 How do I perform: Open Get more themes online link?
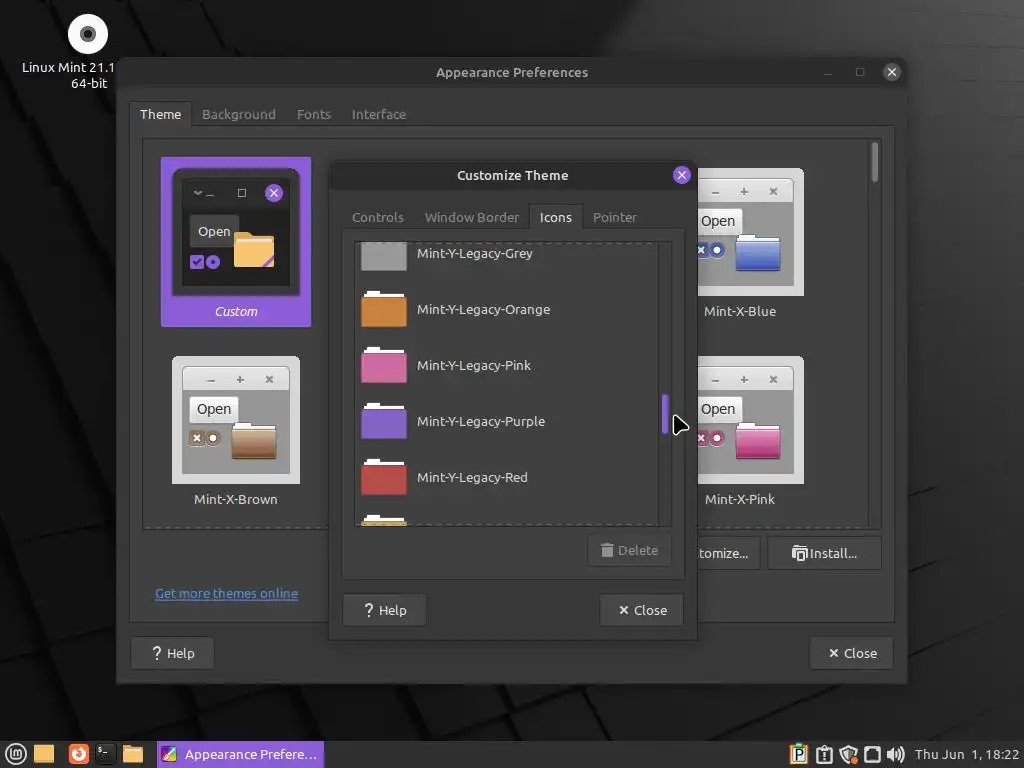tap(227, 593)
